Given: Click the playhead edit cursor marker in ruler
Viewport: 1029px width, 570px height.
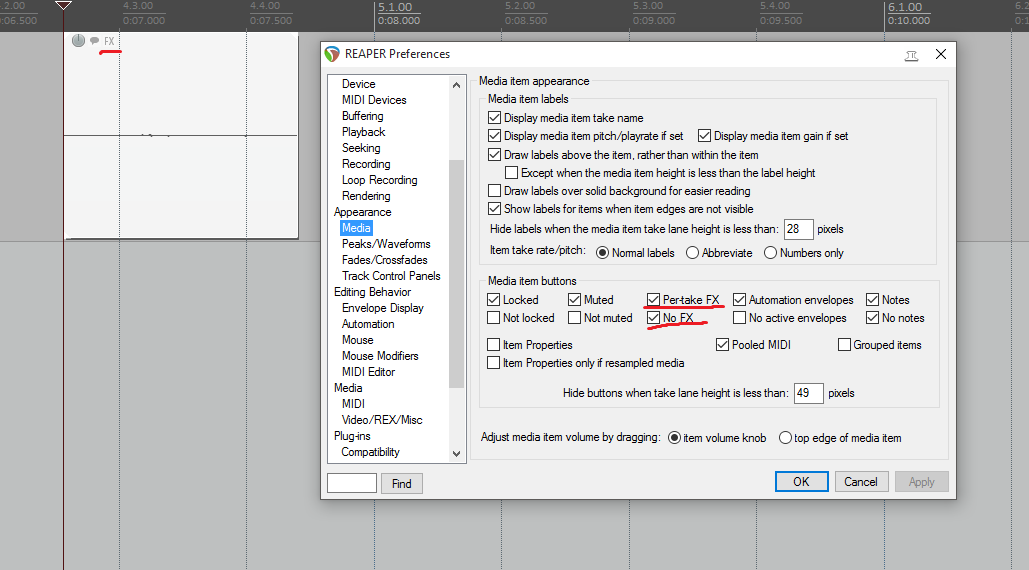Looking at the screenshot, I should coord(64,5).
